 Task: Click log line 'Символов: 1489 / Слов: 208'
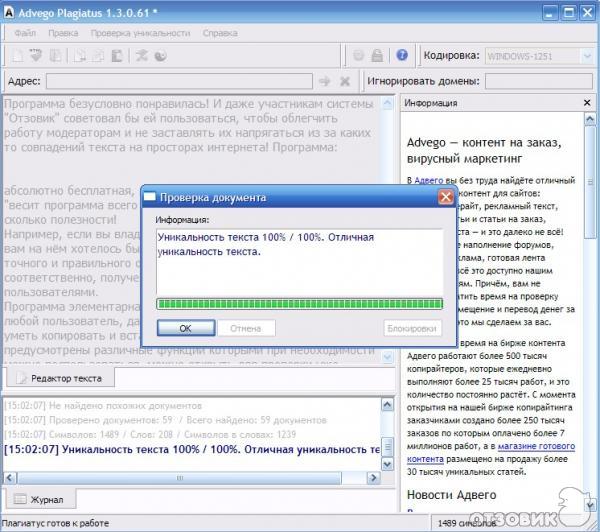(x=150, y=434)
